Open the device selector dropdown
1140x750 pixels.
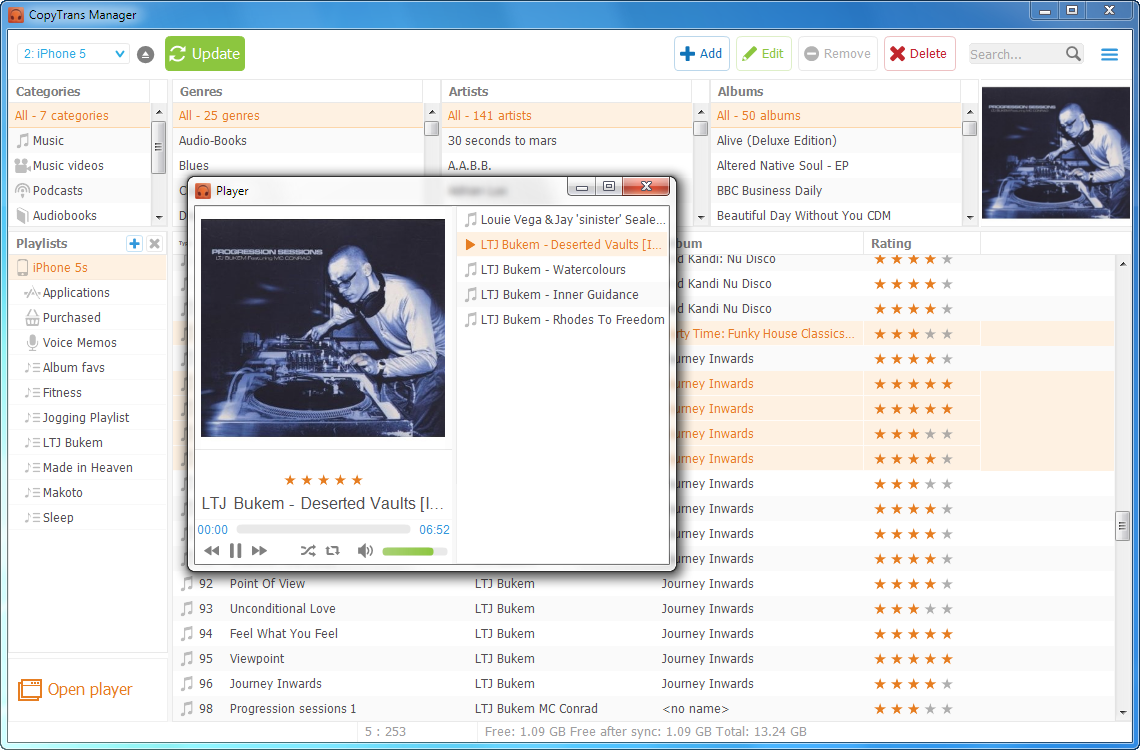point(73,54)
